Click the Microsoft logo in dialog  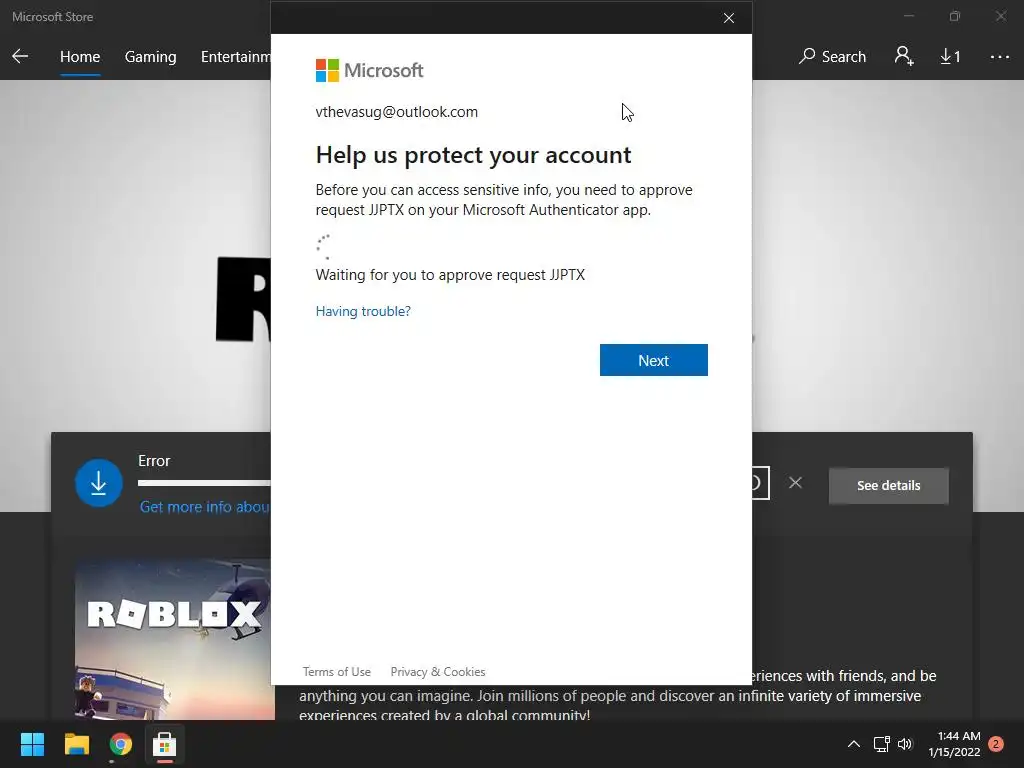pyautogui.click(x=370, y=71)
